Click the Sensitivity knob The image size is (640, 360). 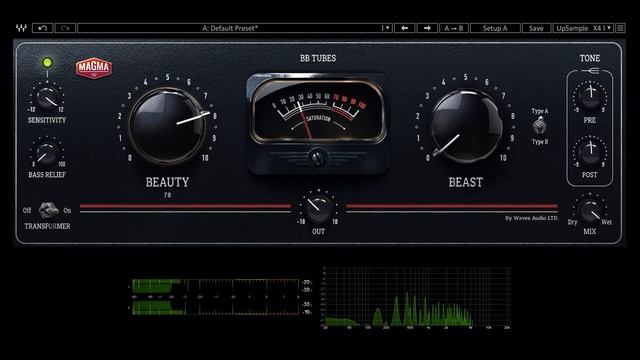[x=47, y=98]
